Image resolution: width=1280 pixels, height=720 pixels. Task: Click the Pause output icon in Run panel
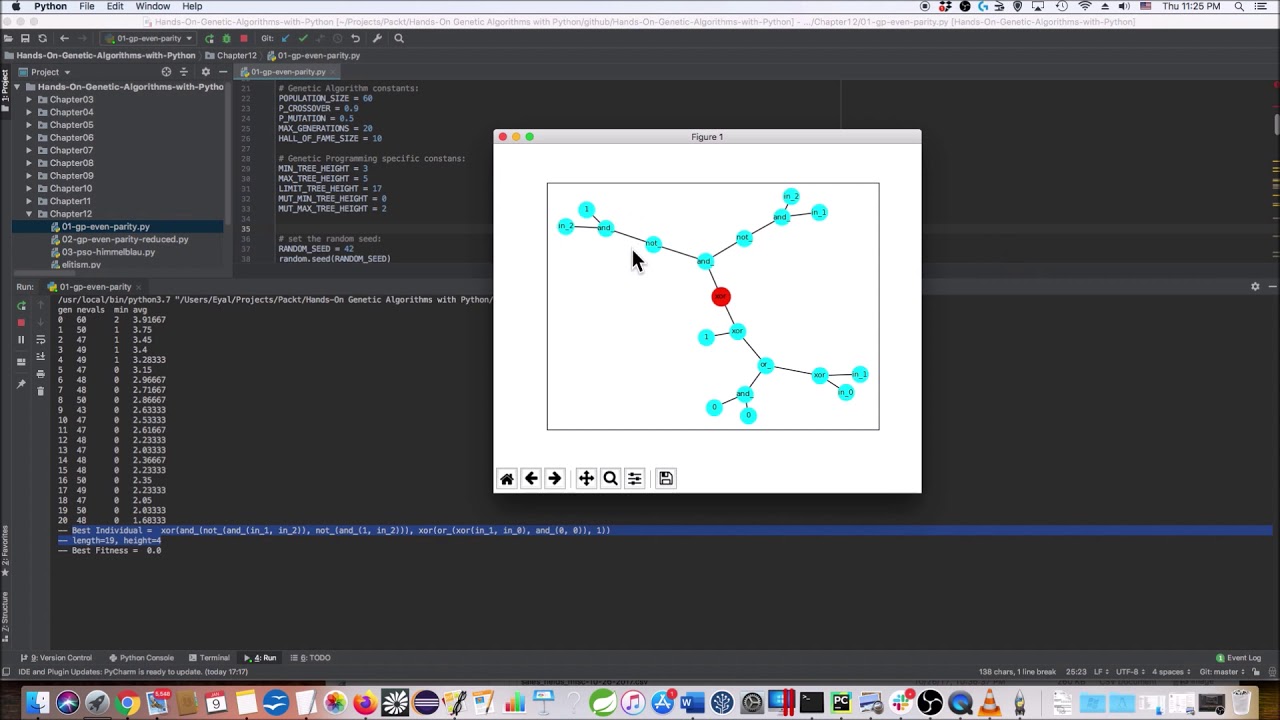(21, 339)
